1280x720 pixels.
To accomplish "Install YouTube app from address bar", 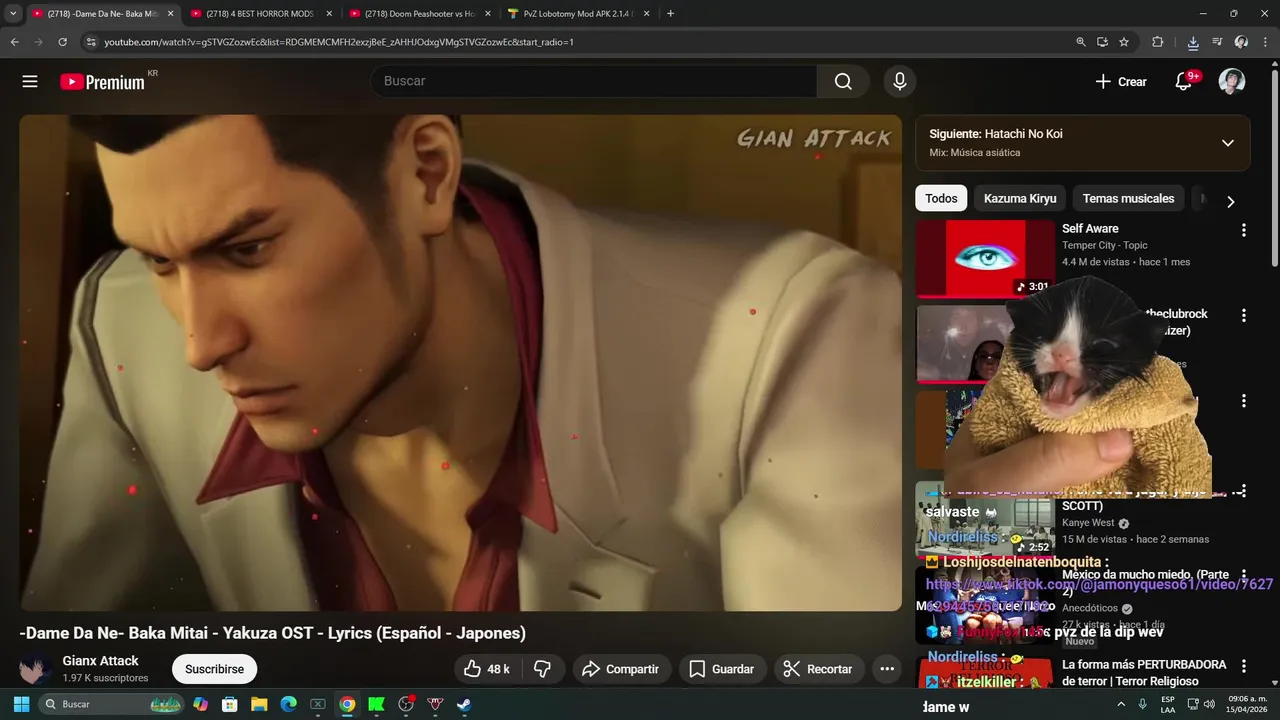I will pos(1102,42).
